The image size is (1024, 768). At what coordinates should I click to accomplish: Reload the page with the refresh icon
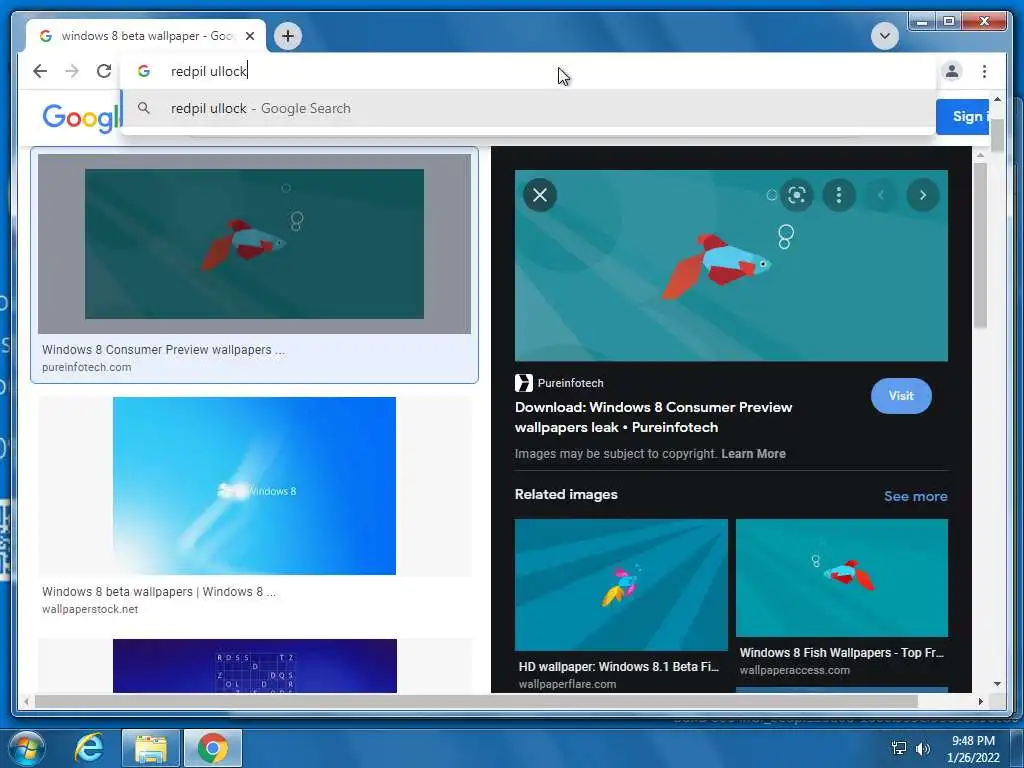104,71
